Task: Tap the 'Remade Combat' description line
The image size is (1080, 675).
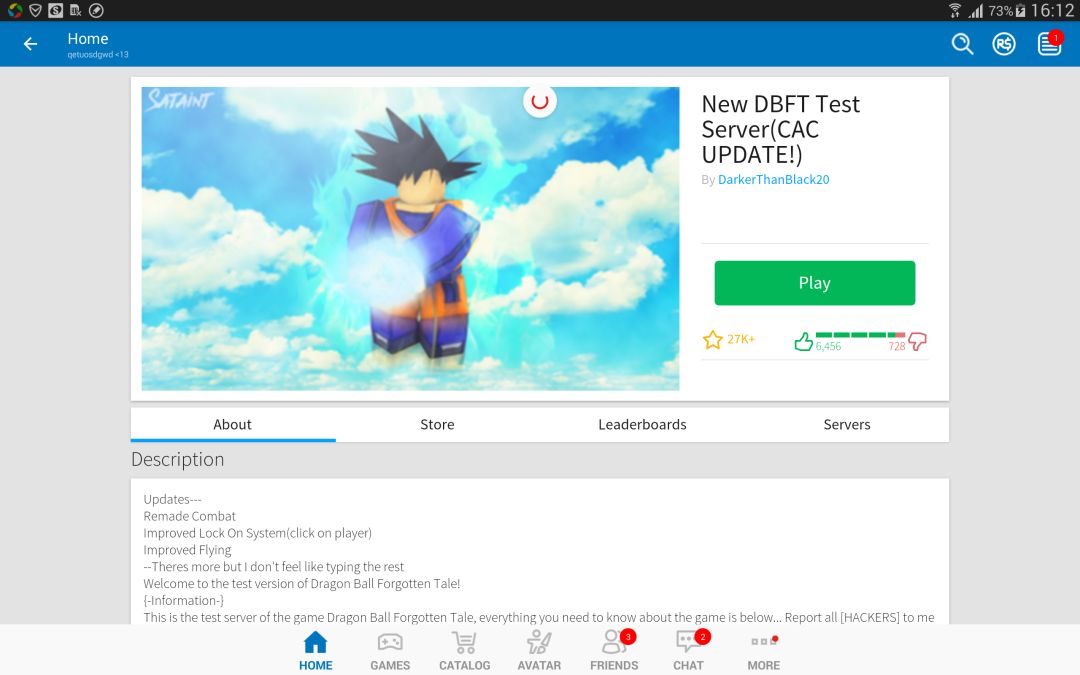Action: click(x=189, y=516)
